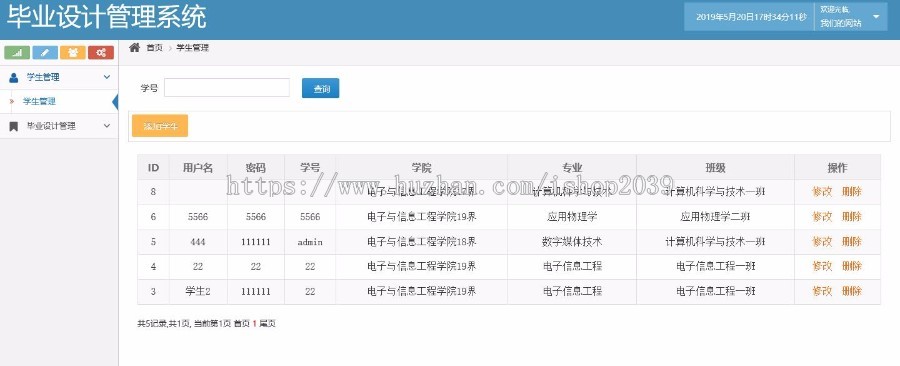This screenshot has width=900, height=366.
Task: Click 班级 cell 应用物理学二班
Action: click(x=715, y=217)
